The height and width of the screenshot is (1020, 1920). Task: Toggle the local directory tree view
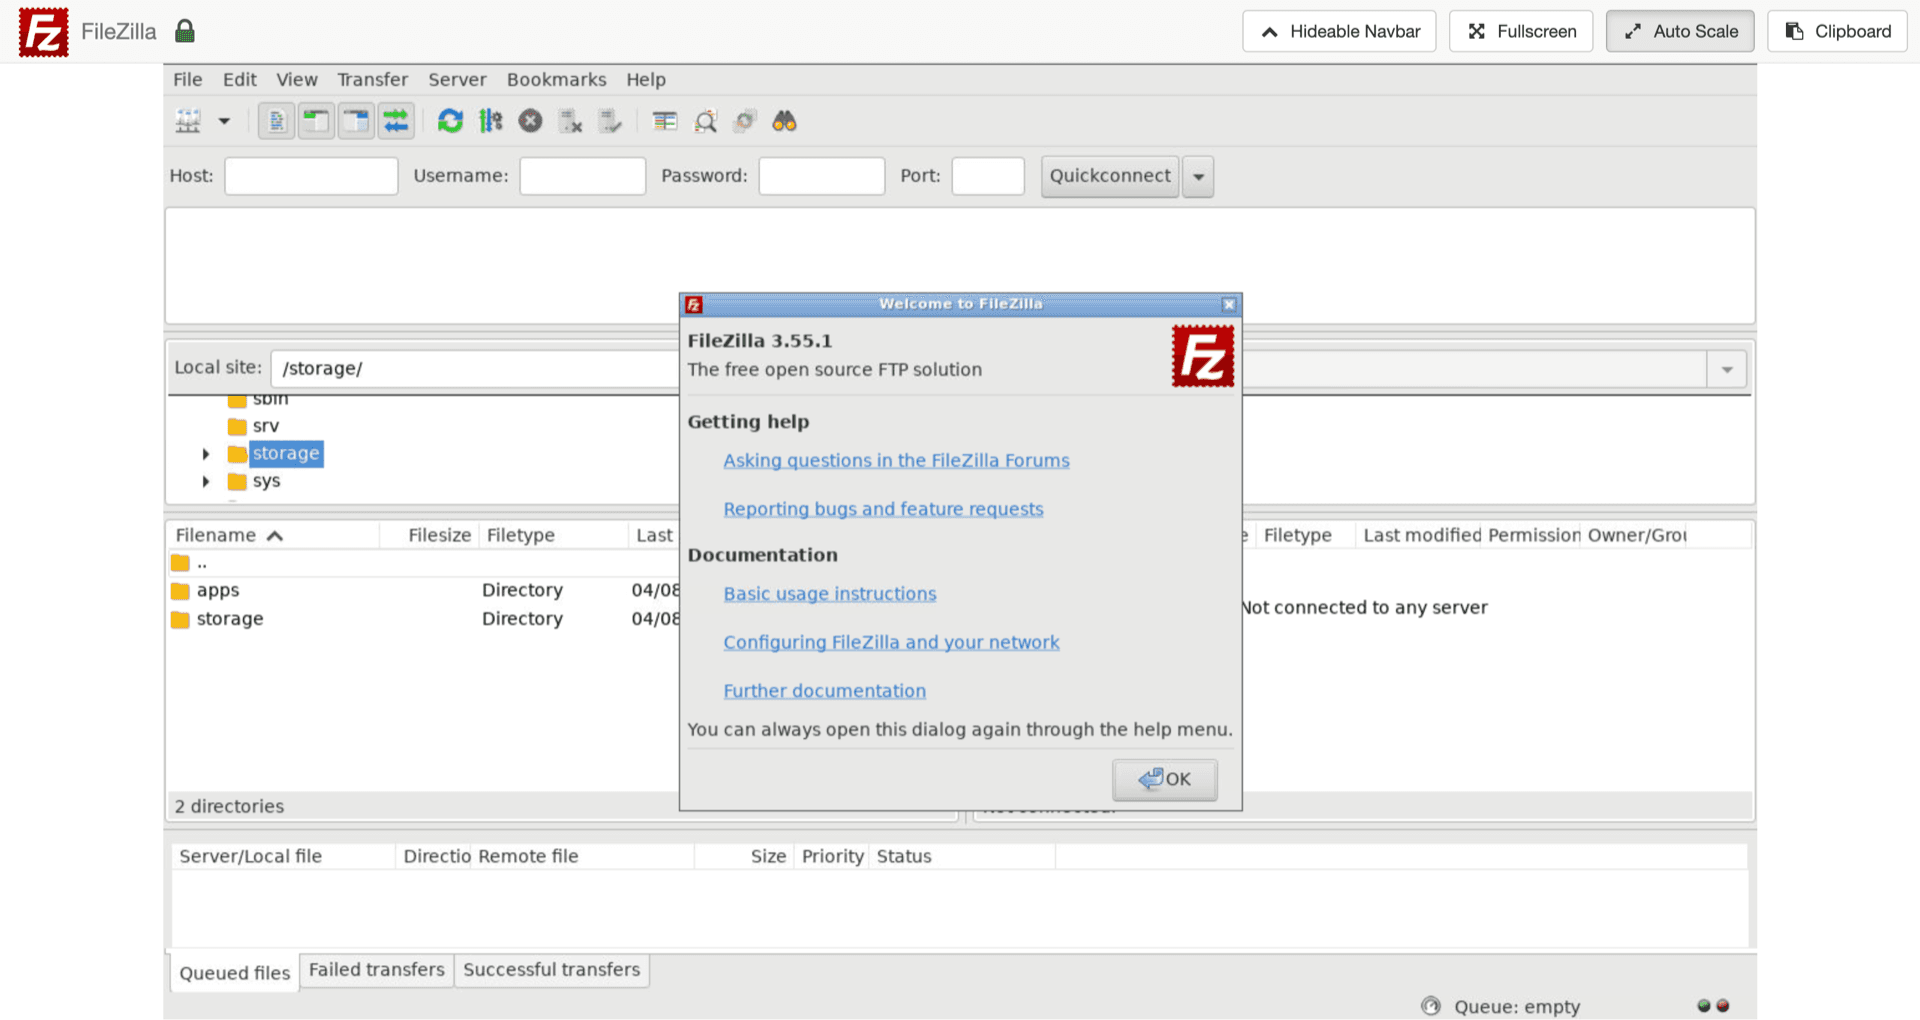pos(316,121)
